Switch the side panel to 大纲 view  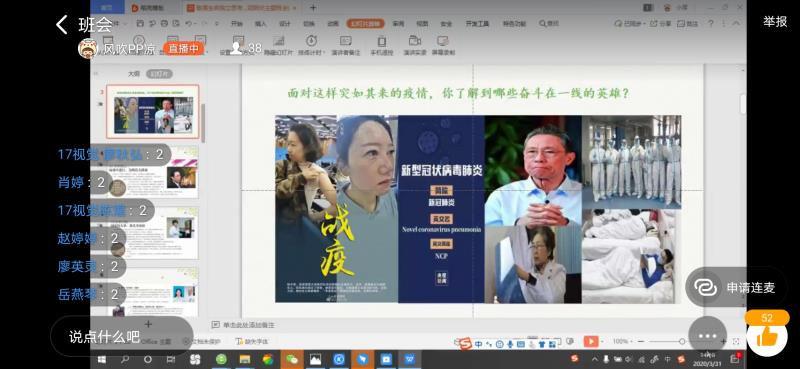point(134,74)
